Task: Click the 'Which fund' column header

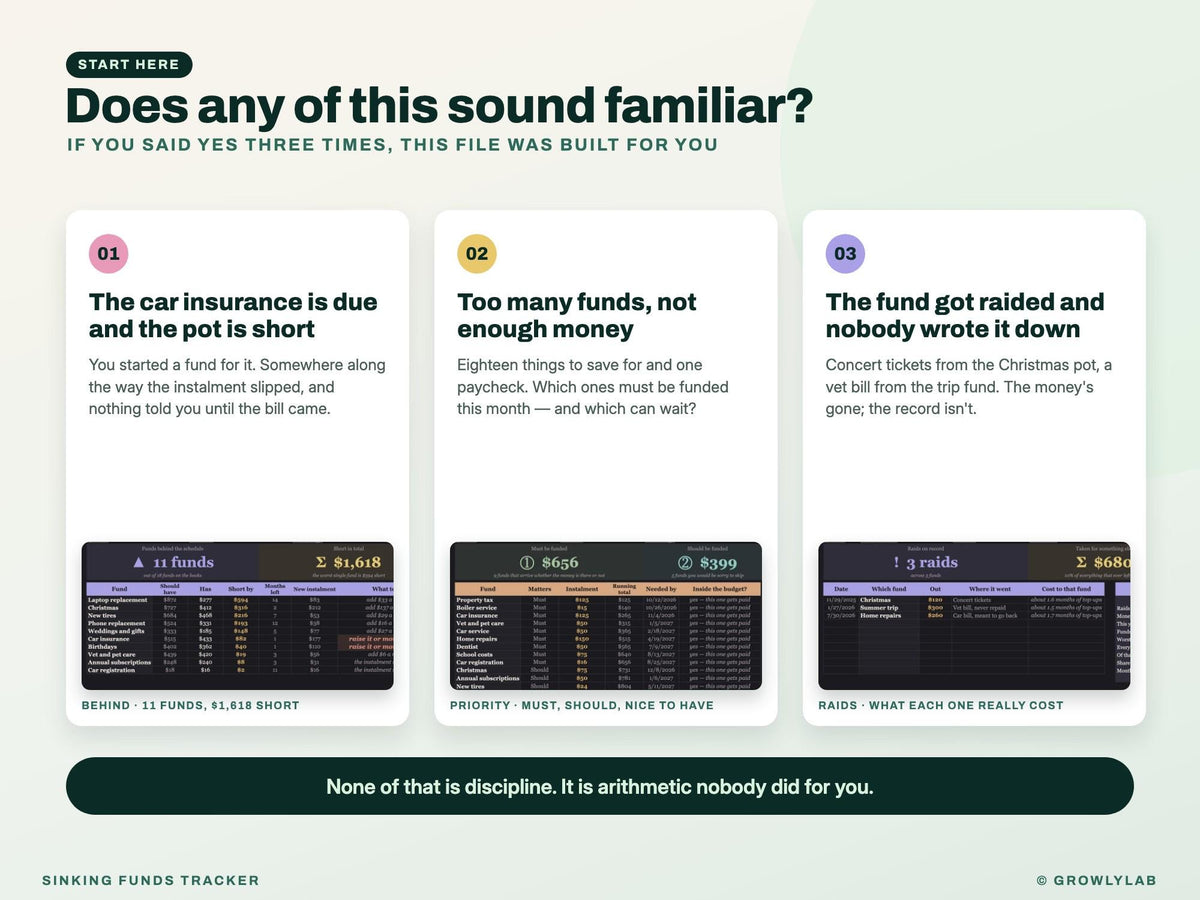Action: [889, 589]
